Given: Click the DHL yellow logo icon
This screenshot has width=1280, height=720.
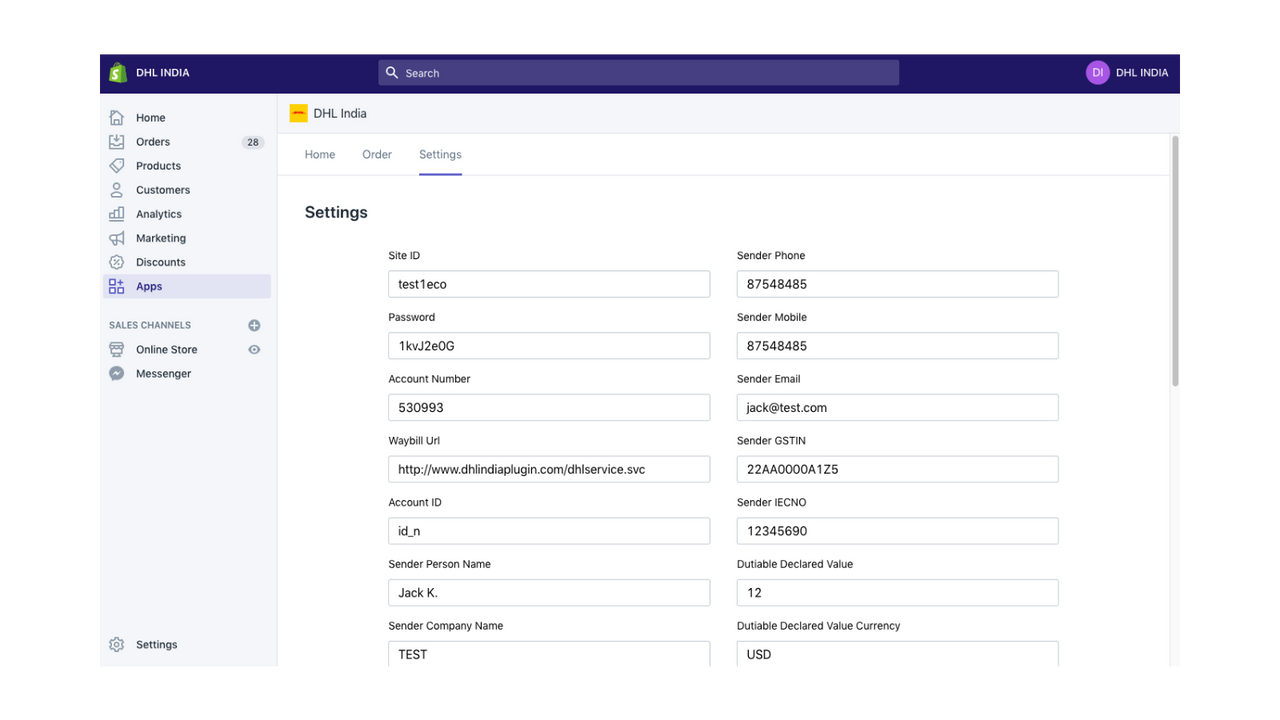Looking at the screenshot, I should (298, 113).
